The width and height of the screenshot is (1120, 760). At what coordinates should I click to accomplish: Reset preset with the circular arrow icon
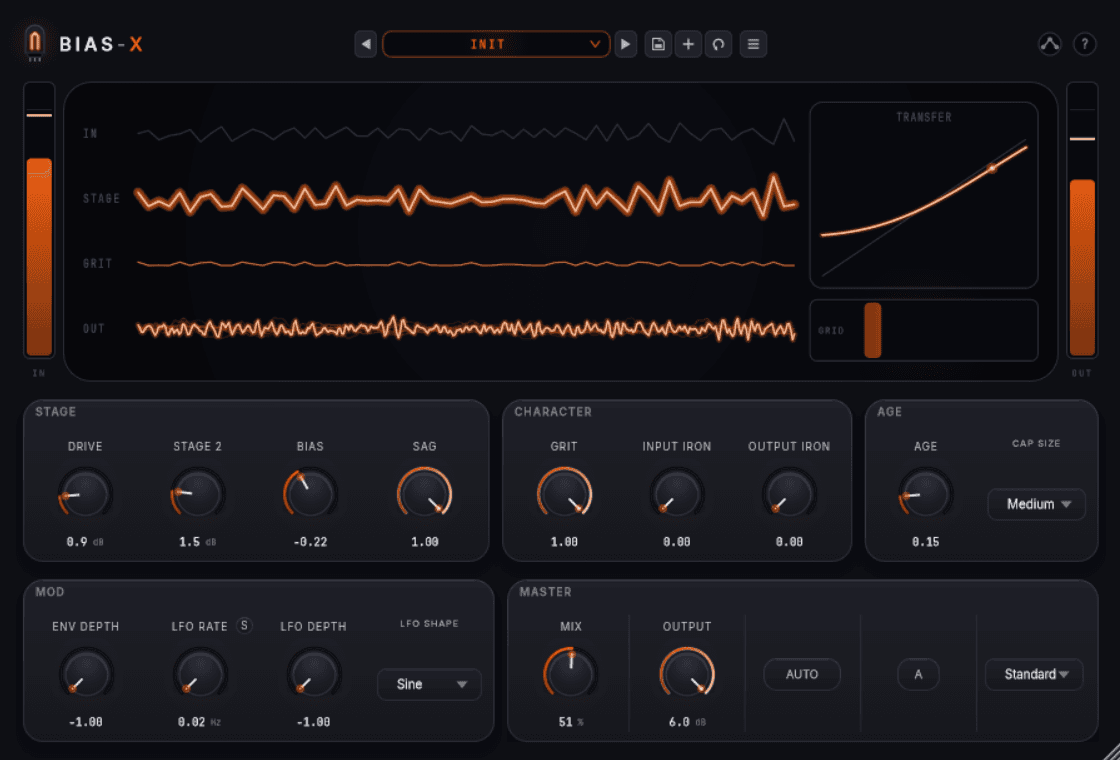click(x=719, y=44)
